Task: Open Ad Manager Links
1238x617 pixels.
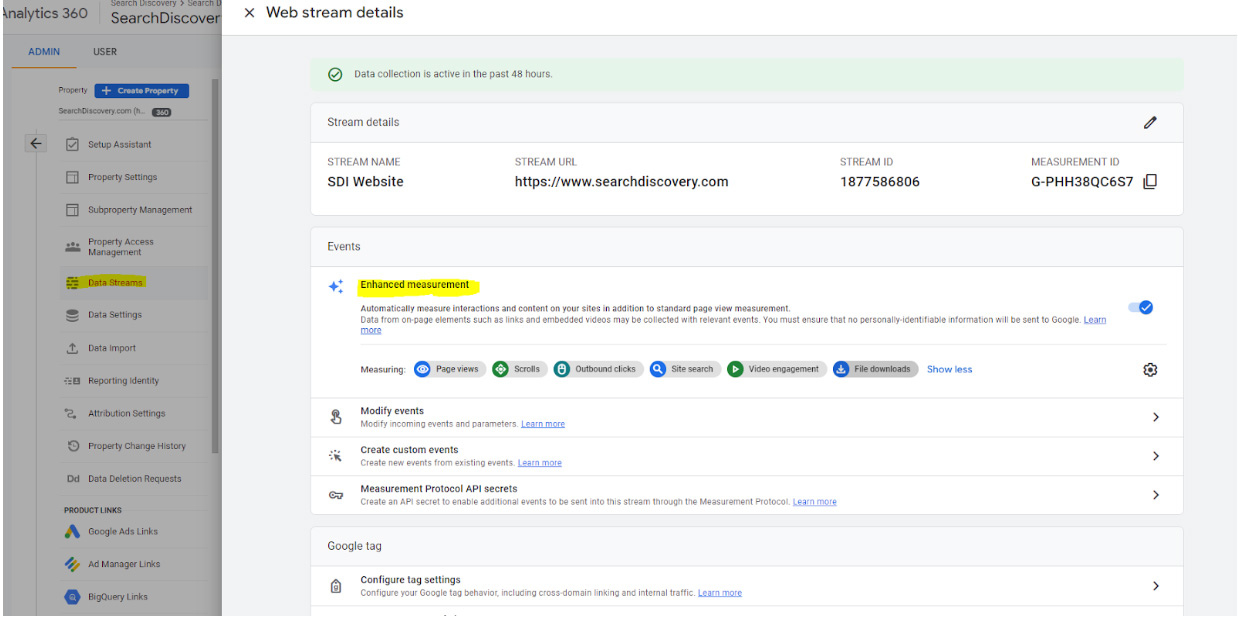Action: (x=124, y=564)
